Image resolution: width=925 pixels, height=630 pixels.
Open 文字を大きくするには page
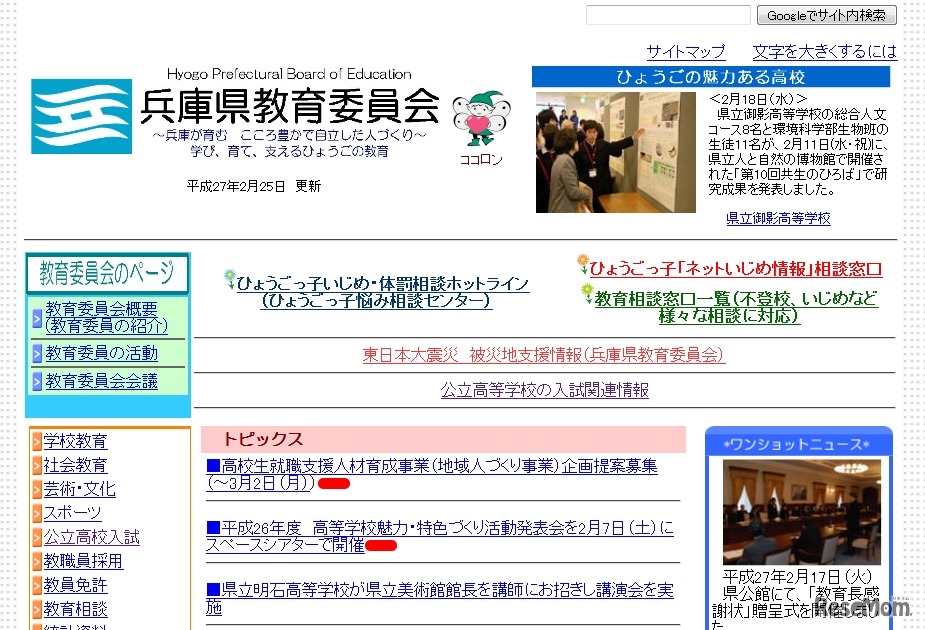[823, 51]
